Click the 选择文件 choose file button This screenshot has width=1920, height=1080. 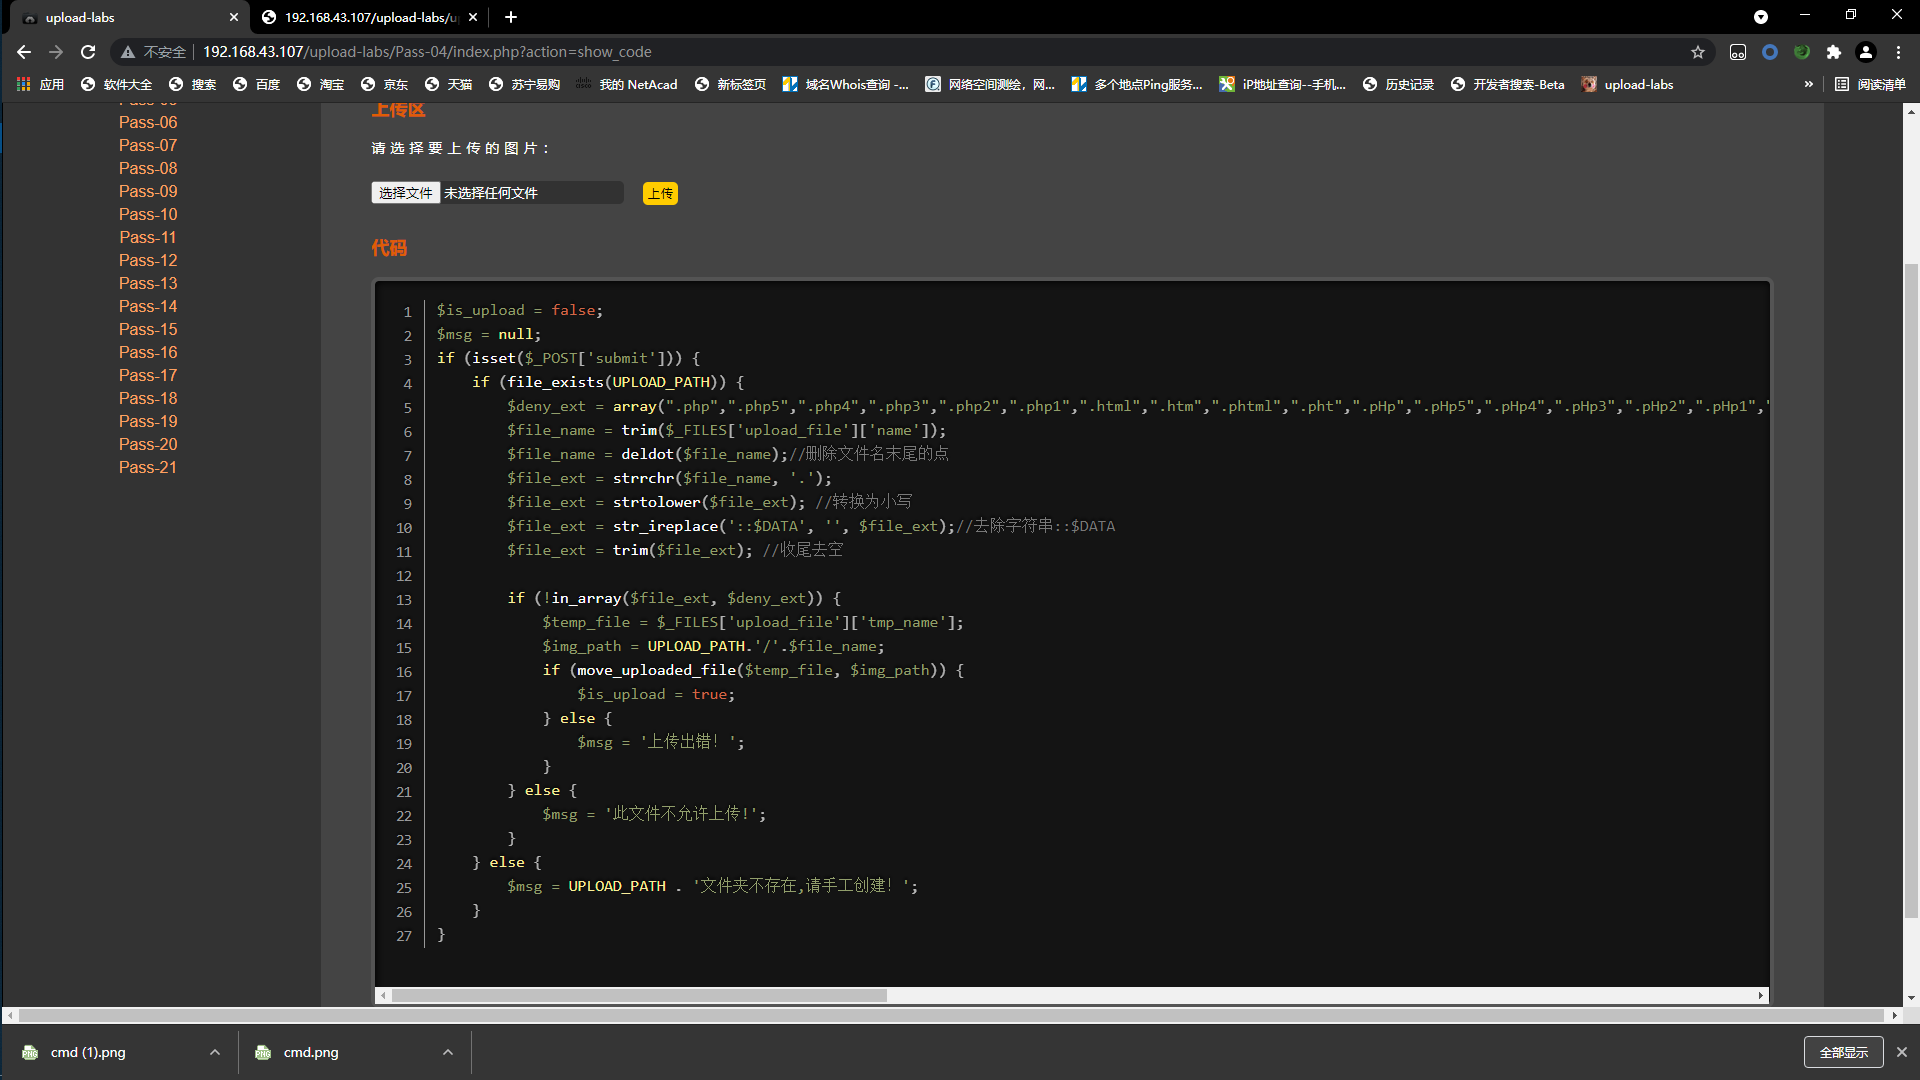pos(405,193)
